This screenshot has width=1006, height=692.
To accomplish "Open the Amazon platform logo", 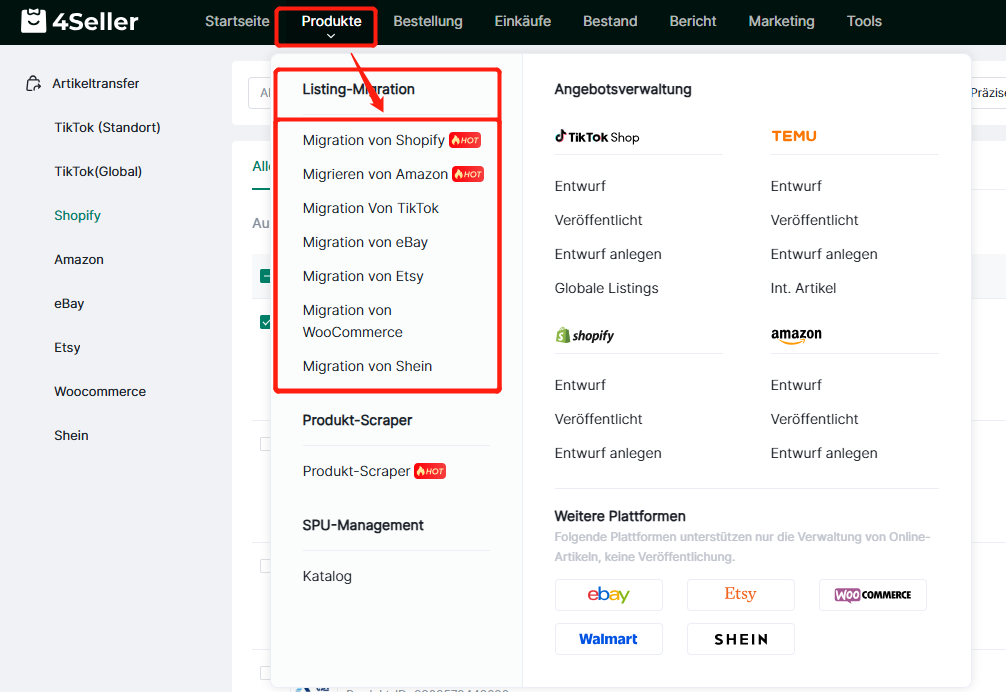I will [x=796, y=335].
